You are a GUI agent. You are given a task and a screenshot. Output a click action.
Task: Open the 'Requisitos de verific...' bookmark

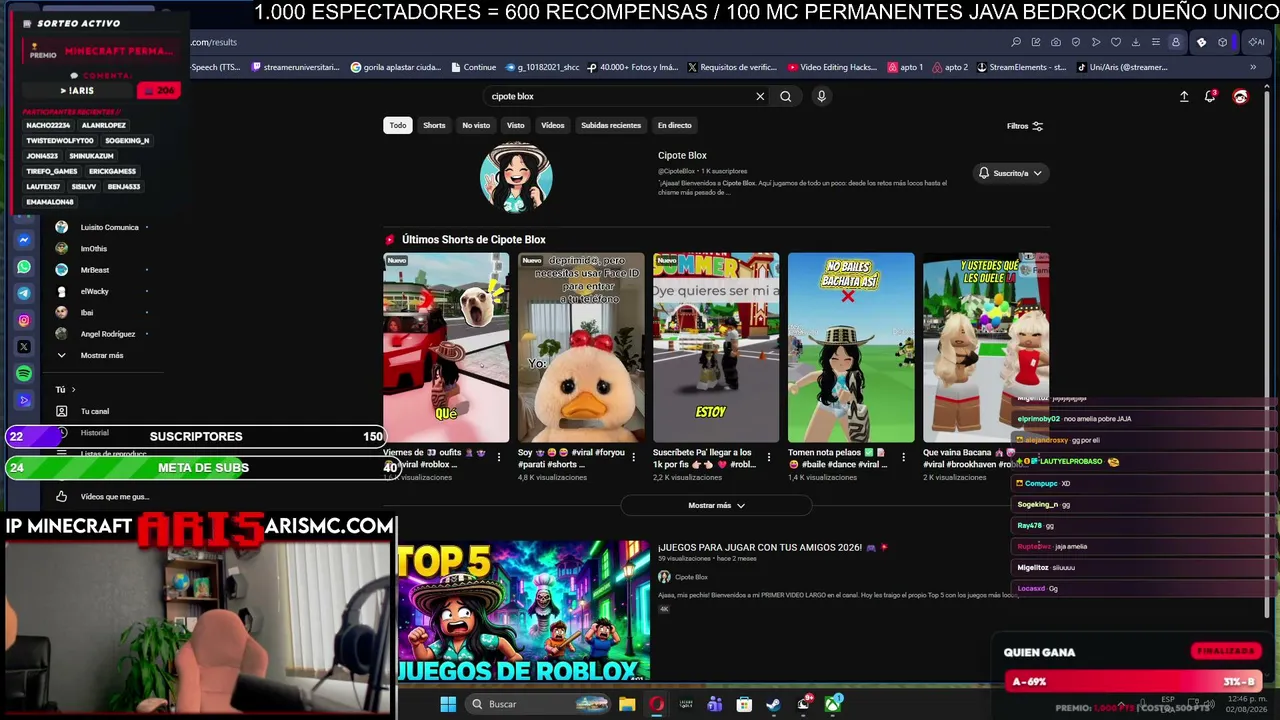click(733, 67)
